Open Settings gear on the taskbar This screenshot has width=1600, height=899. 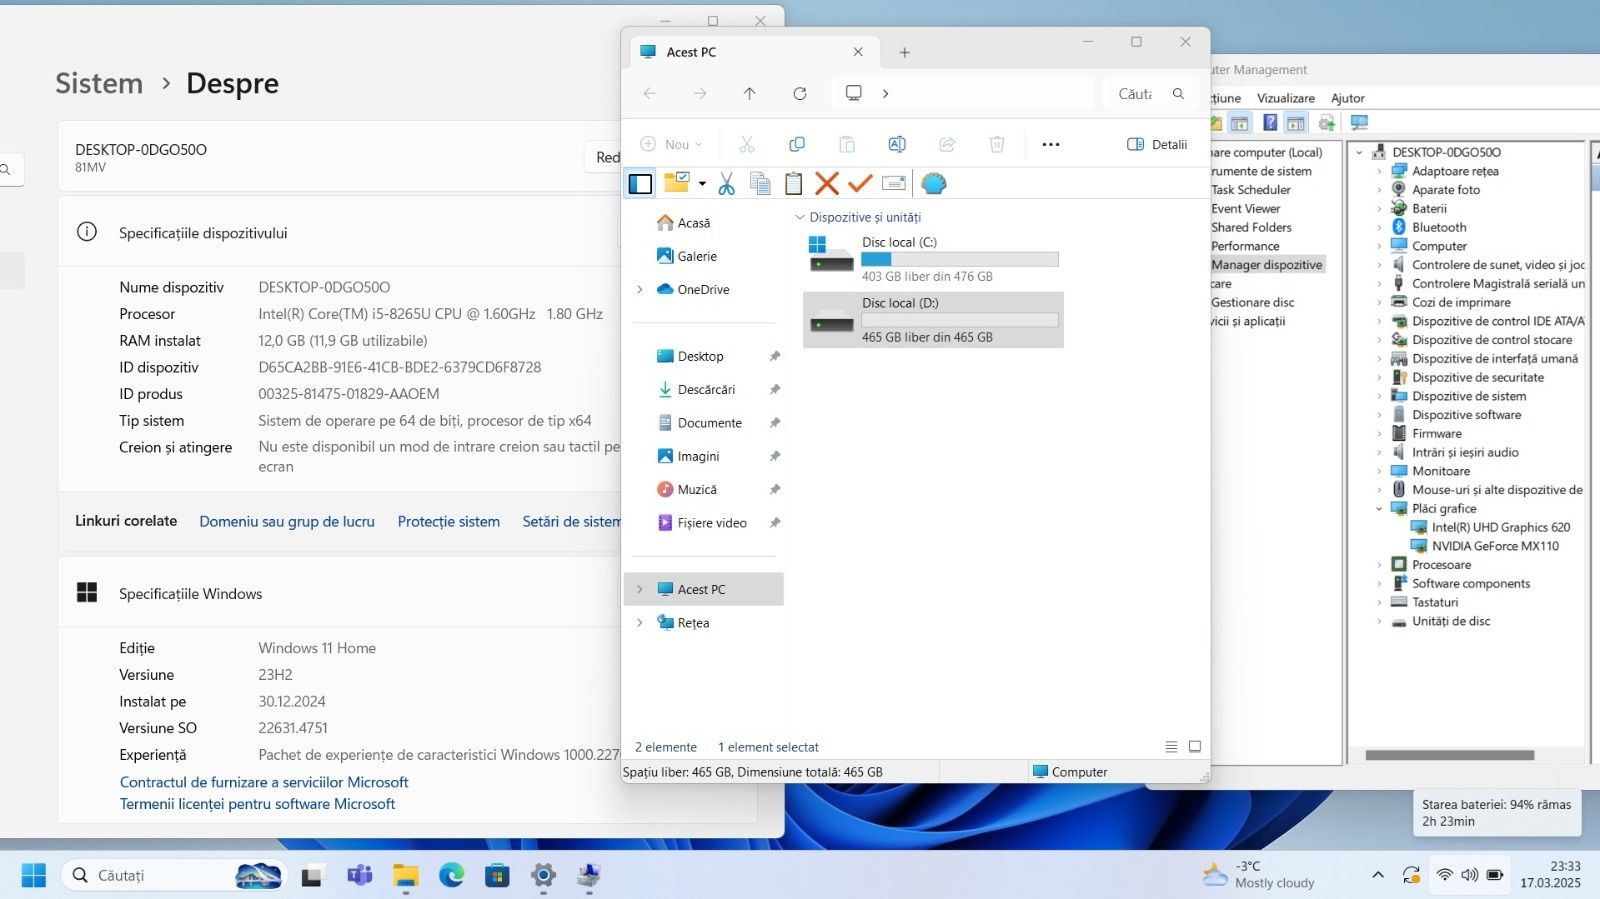tap(543, 876)
